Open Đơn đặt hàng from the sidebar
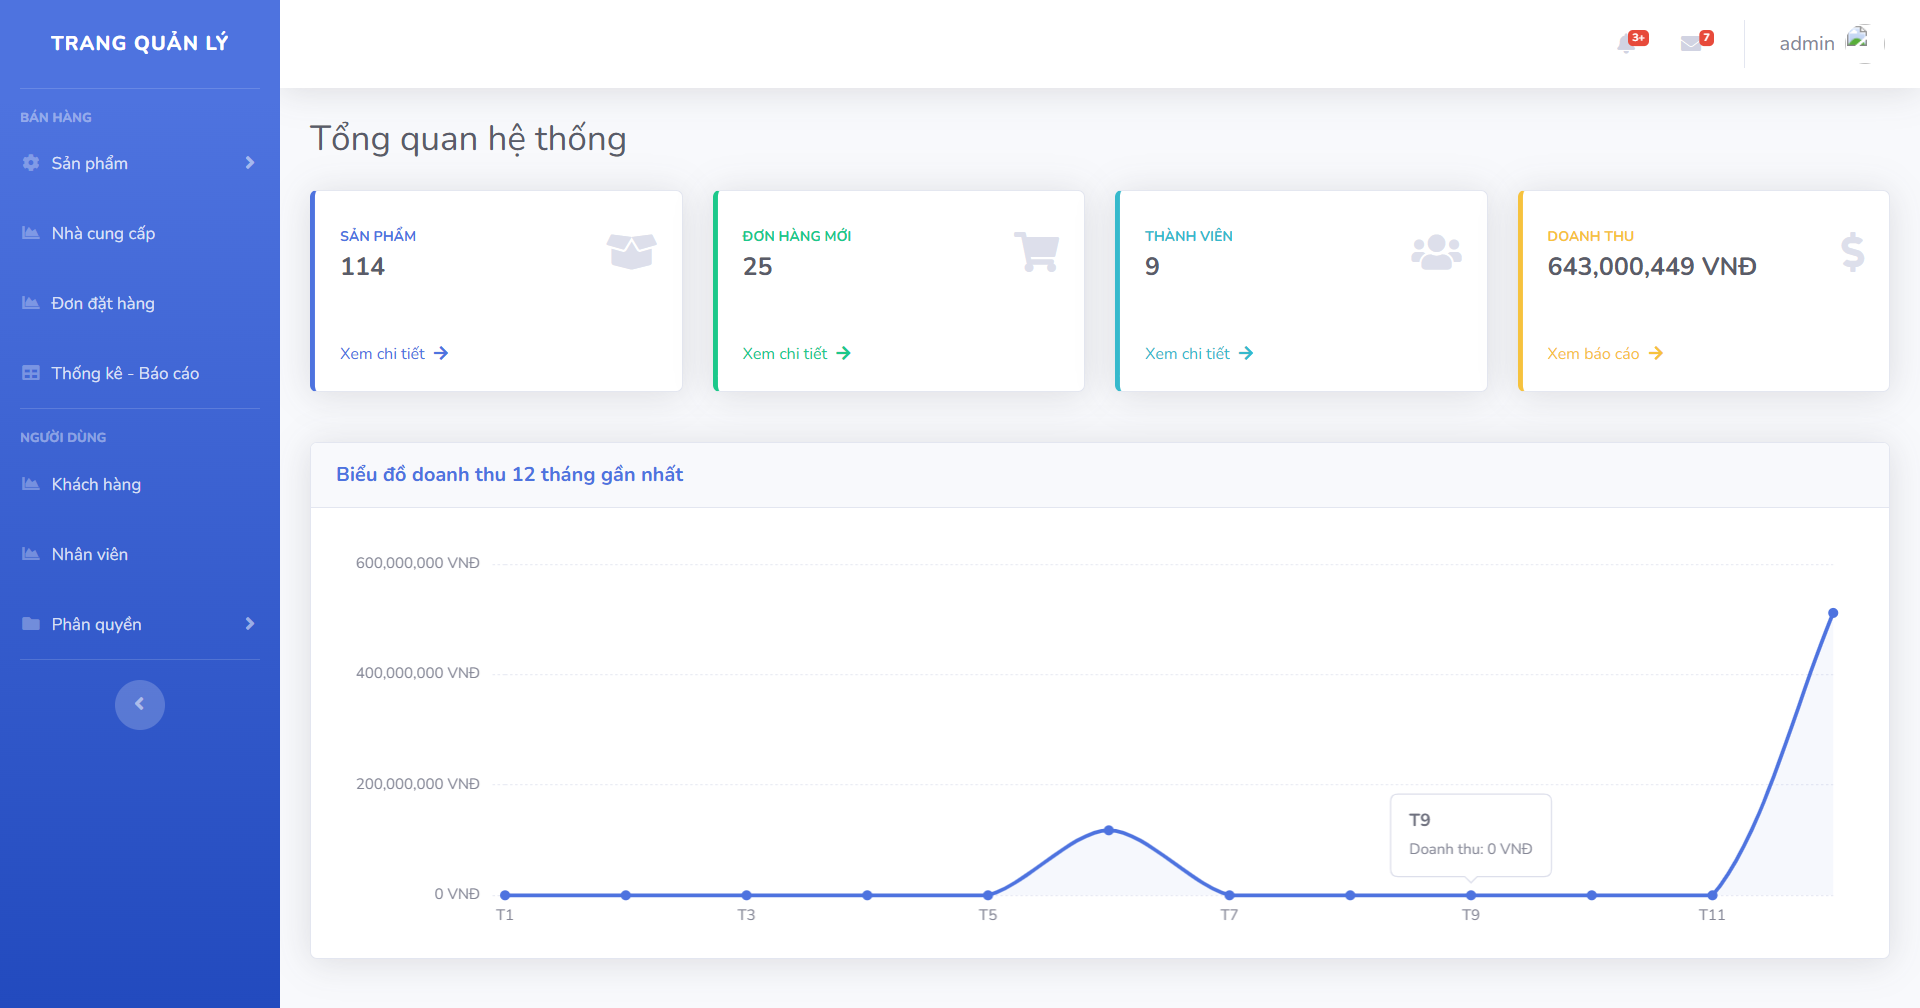1920x1008 pixels. point(103,303)
